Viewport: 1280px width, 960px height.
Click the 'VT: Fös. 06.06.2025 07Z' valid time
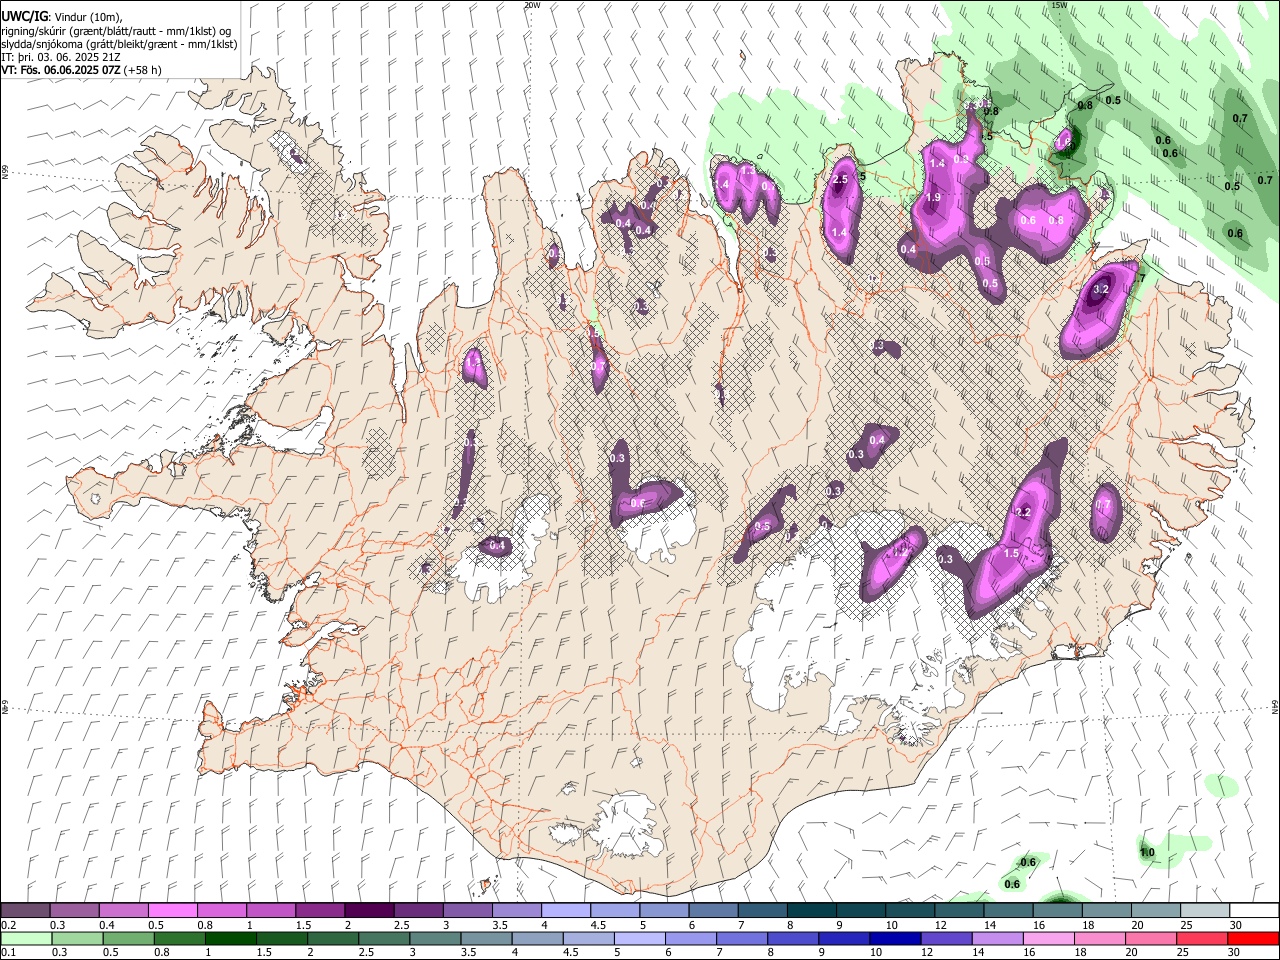coord(61,70)
